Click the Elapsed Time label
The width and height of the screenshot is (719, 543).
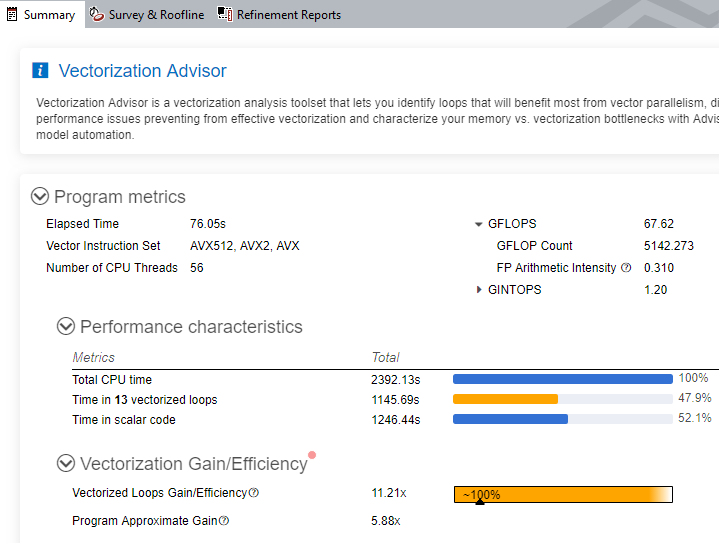tap(83, 224)
